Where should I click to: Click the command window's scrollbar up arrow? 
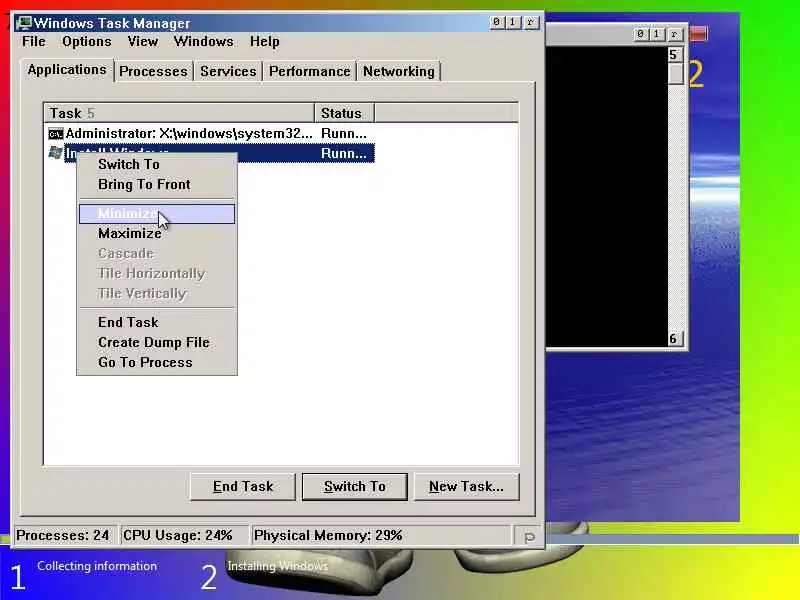675,55
